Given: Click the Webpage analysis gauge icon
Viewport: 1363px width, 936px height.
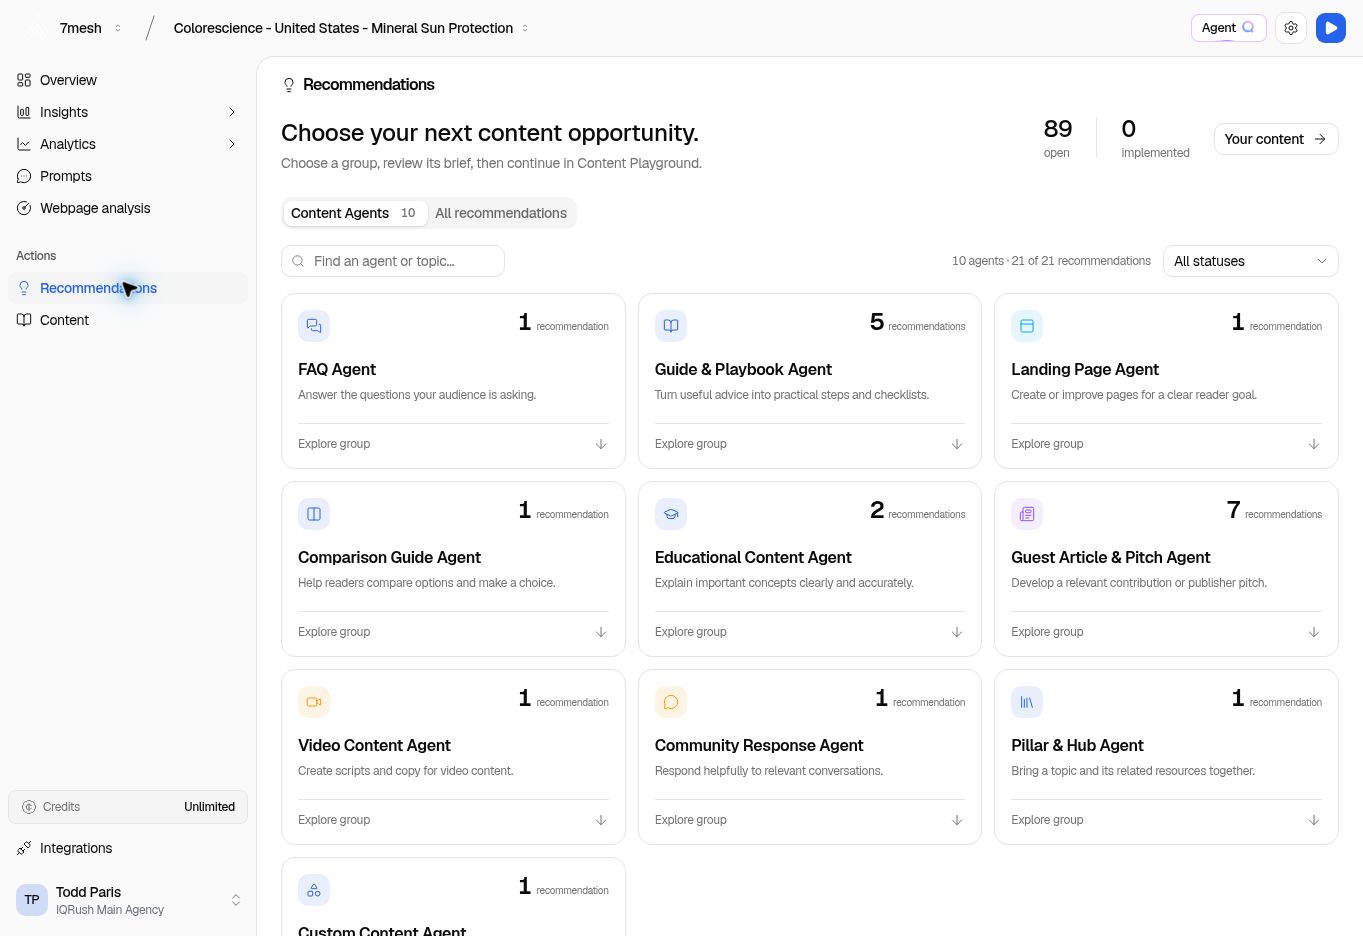Looking at the screenshot, I should pyautogui.click(x=24, y=208).
